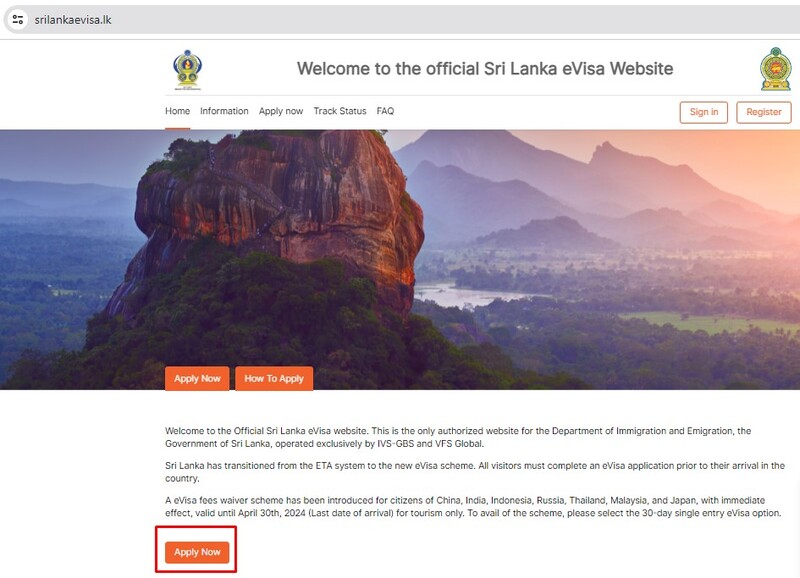Image resolution: width=800 pixels, height=578 pixels.
Task: Click the ETA transition notice paragraph
Action: pyautogui.click(x=474, y=472)
